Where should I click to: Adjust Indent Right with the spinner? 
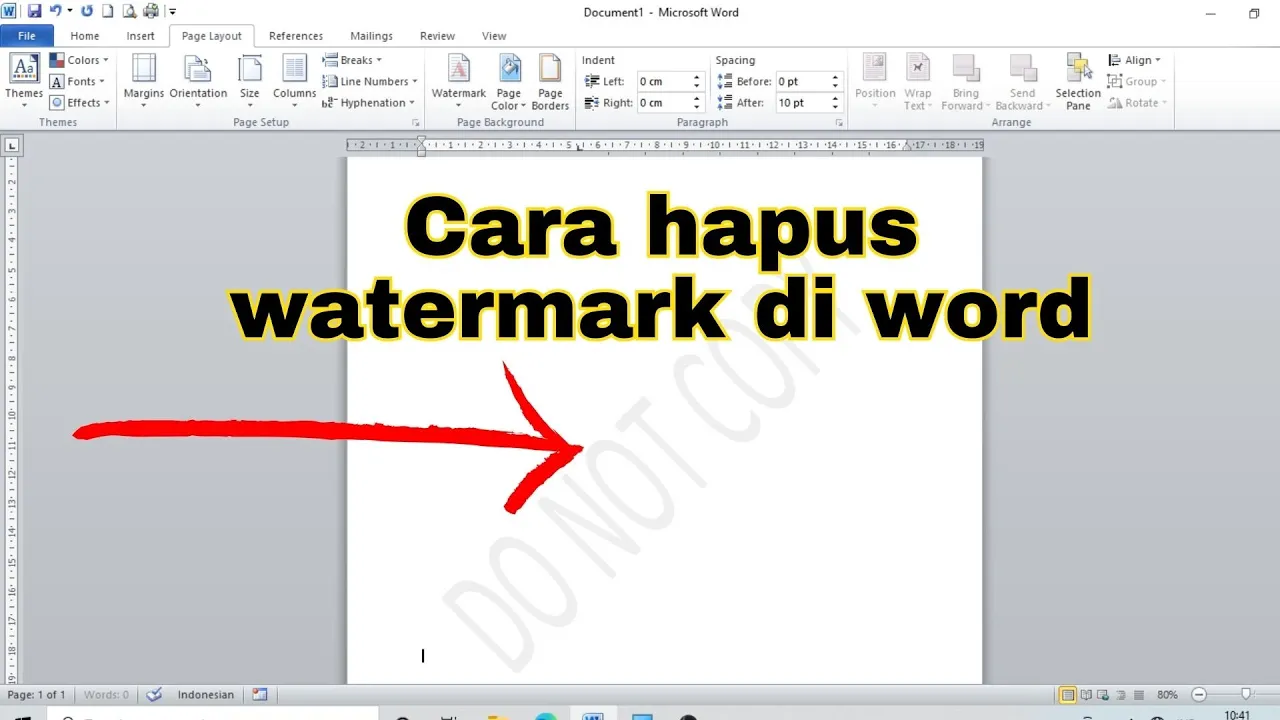click(697, 102)
